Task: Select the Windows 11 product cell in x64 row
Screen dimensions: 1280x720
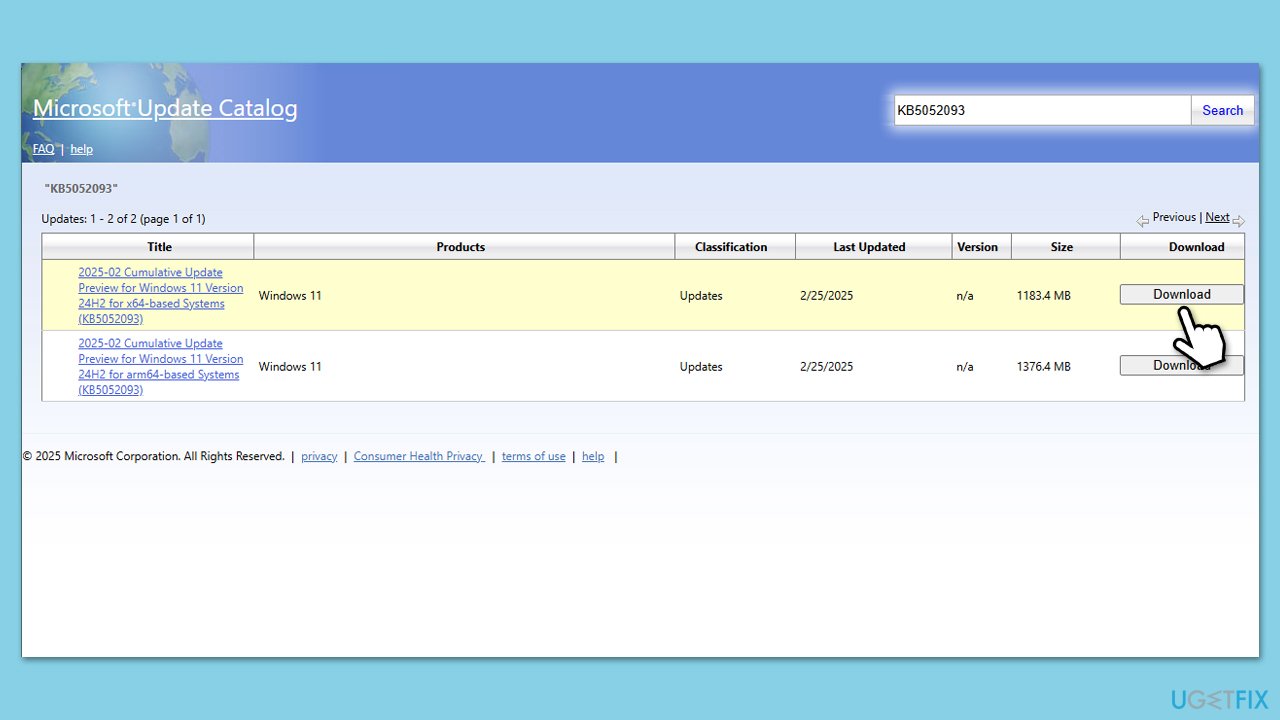Action: pyautogui.click(x=290, y=296)
